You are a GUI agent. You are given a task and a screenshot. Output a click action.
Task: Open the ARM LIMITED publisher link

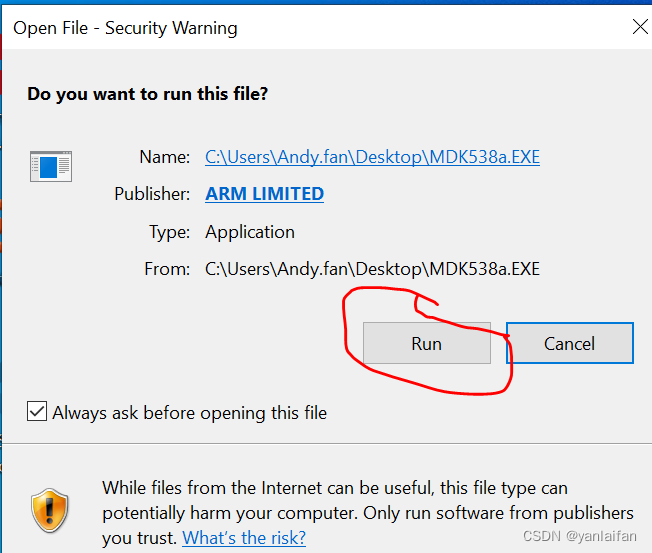point(264,194)
